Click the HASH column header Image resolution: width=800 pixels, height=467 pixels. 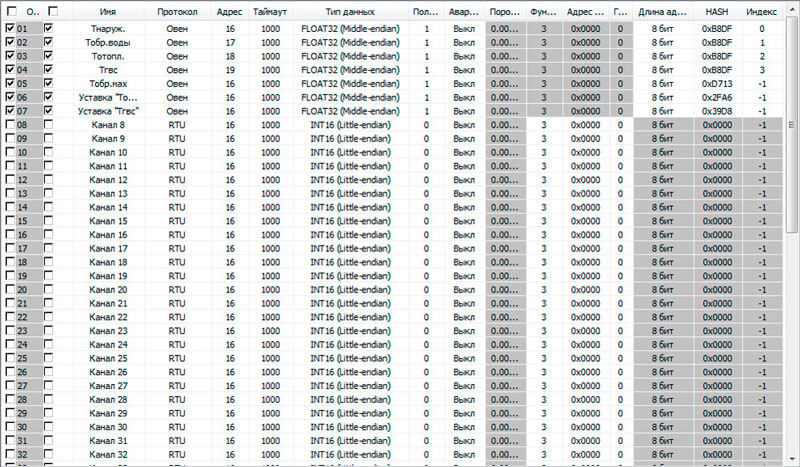(x=717, y=12)
